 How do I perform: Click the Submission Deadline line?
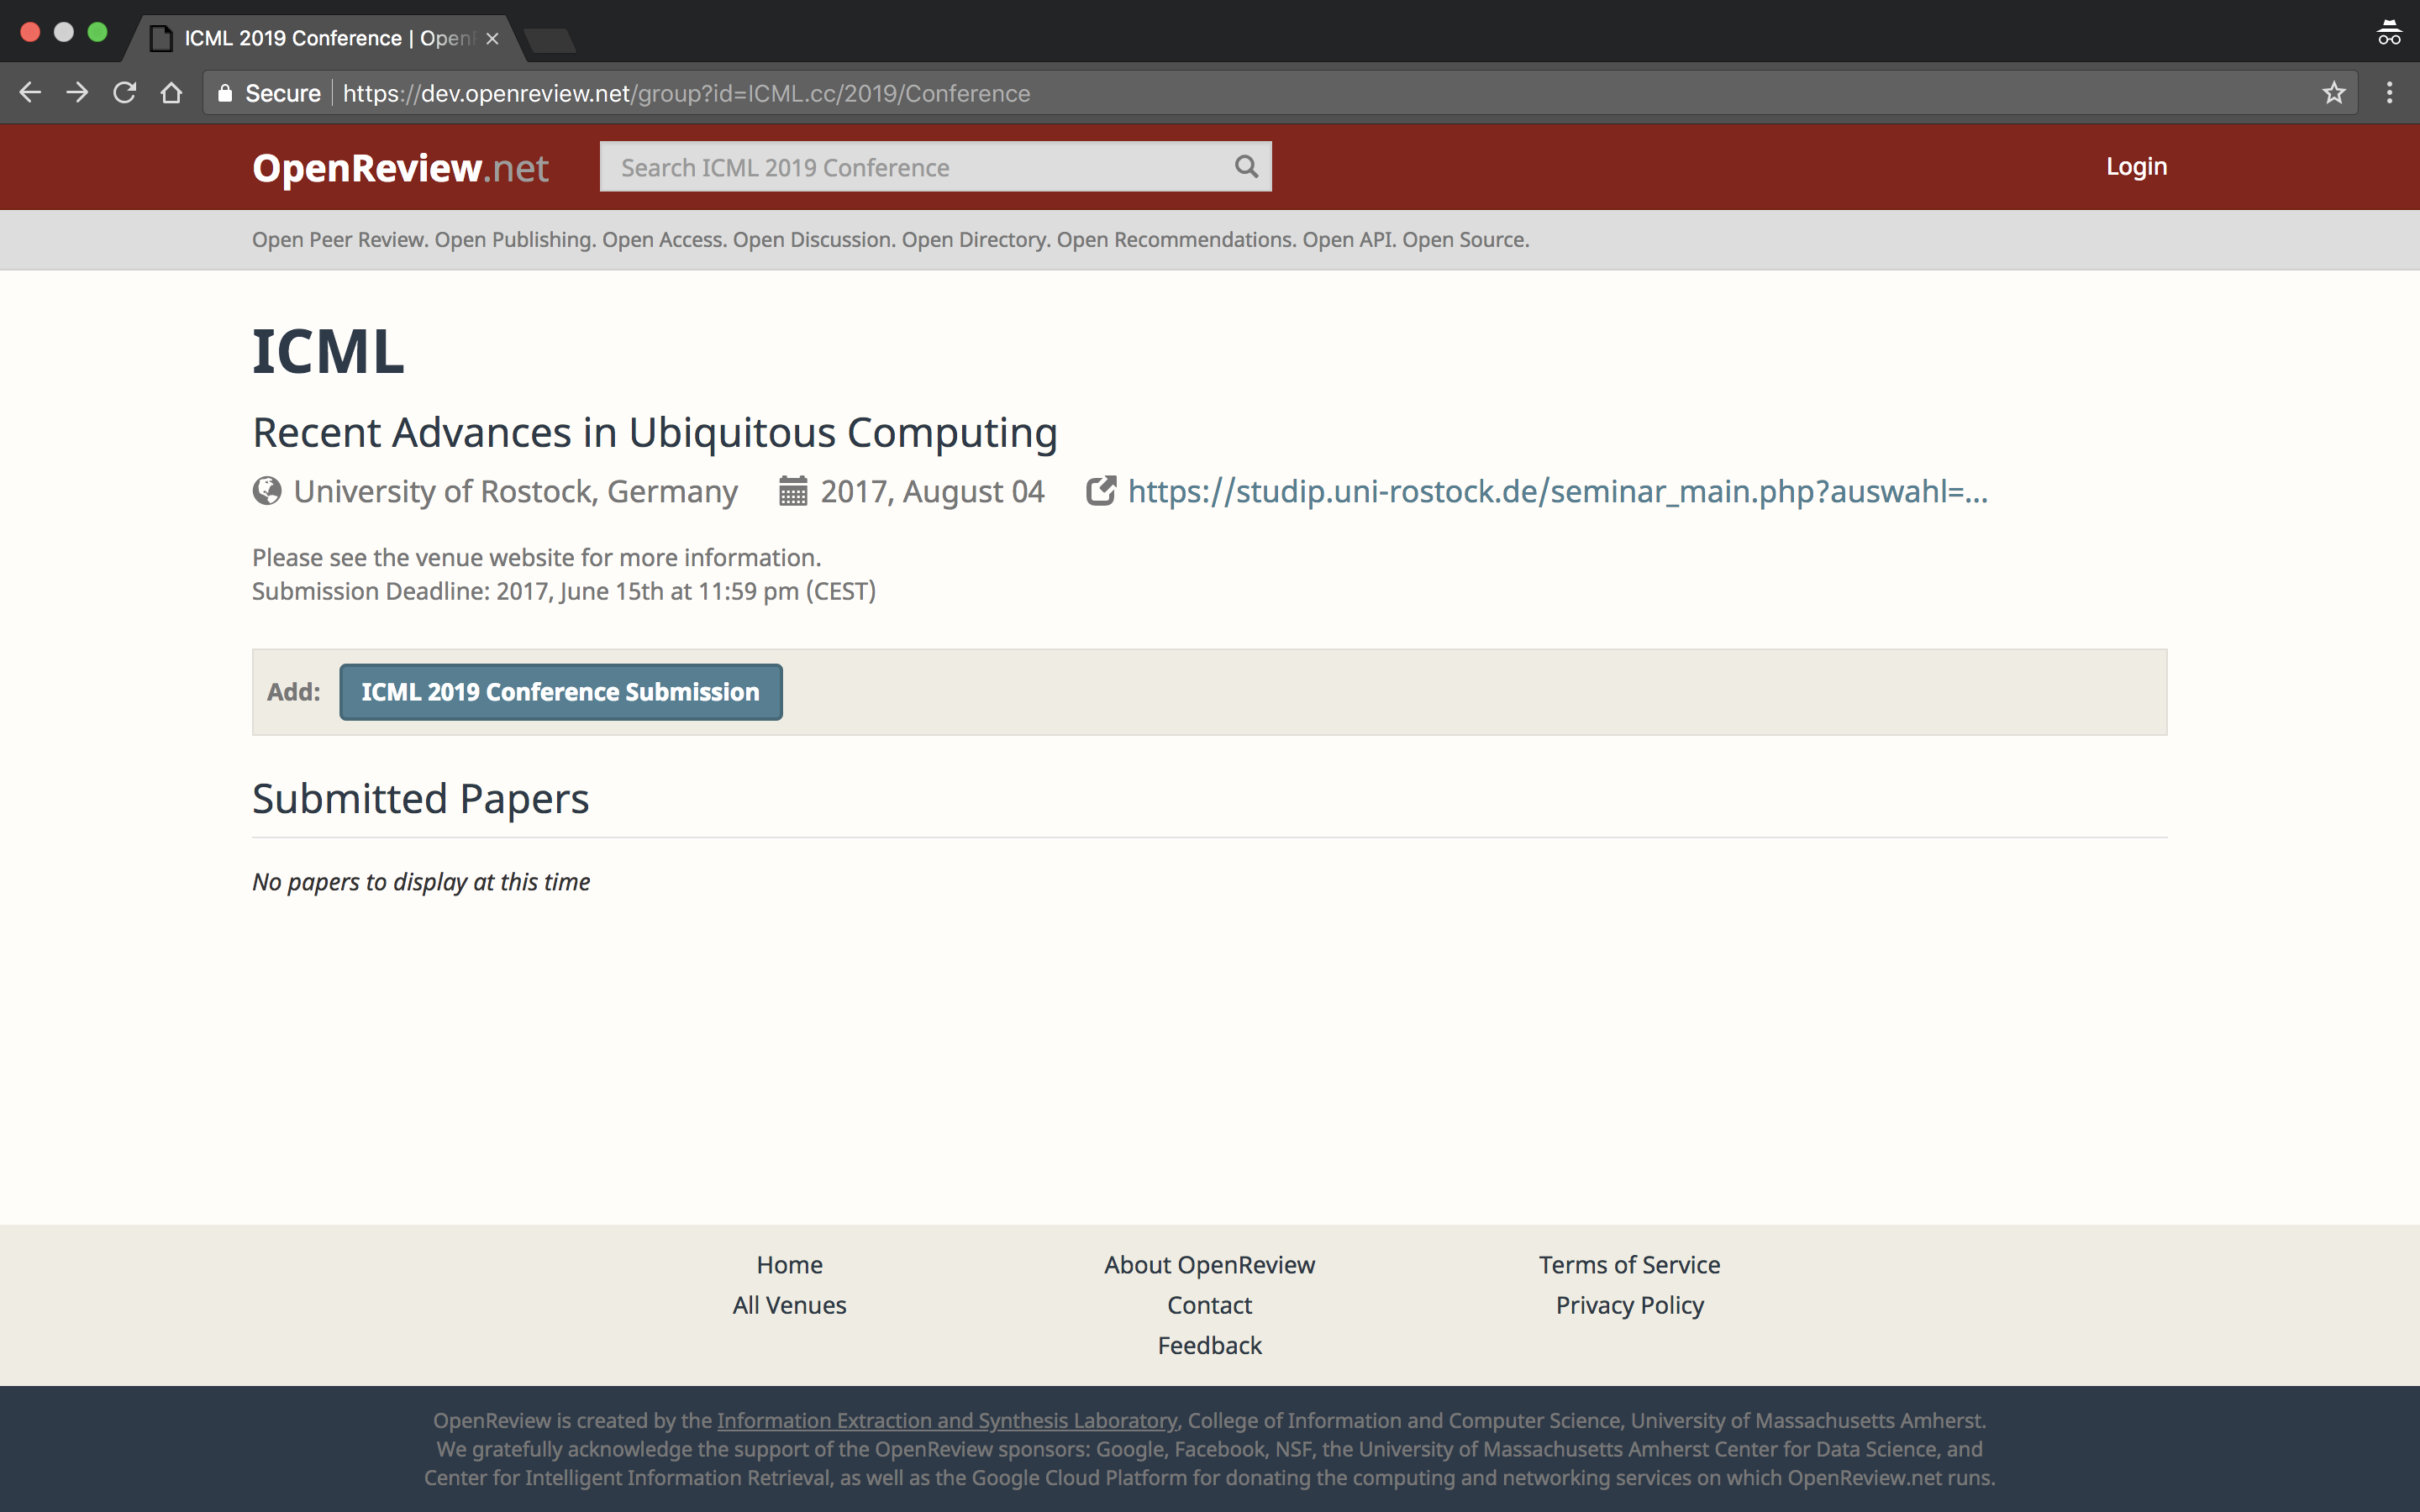(x=564, y=591)
